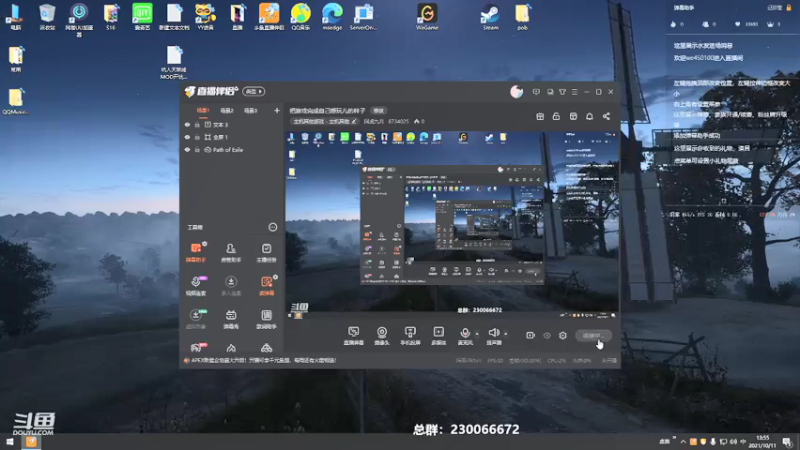Image resolution: width=800 pixels, height=450 pixels.
Task: Toggle preview eye icon in control bar
Action: [x=547, y=335]
